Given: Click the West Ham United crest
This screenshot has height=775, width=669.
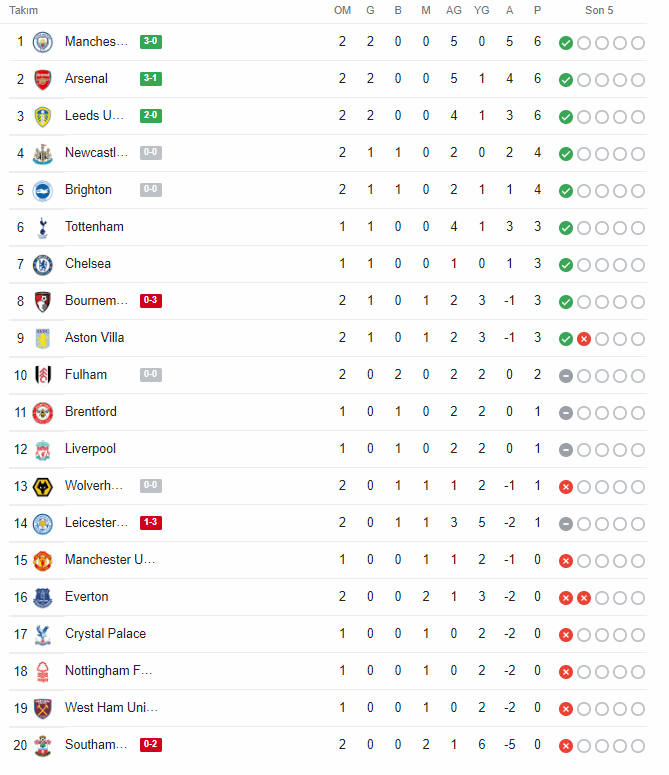Looking at the screenshot, I should pyautogui.click(x=42, y=708).
